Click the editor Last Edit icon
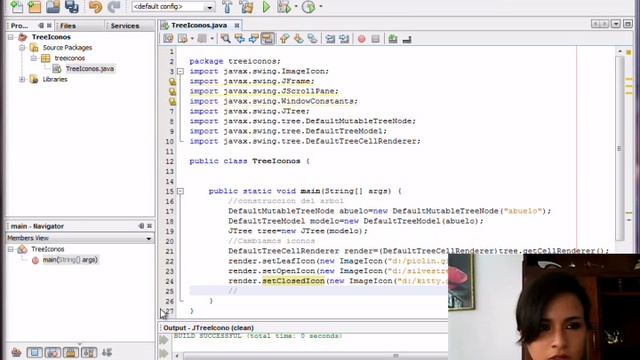The height and width of the screenshot is (360, 640). pyautogui.click(x=168, y=39)
